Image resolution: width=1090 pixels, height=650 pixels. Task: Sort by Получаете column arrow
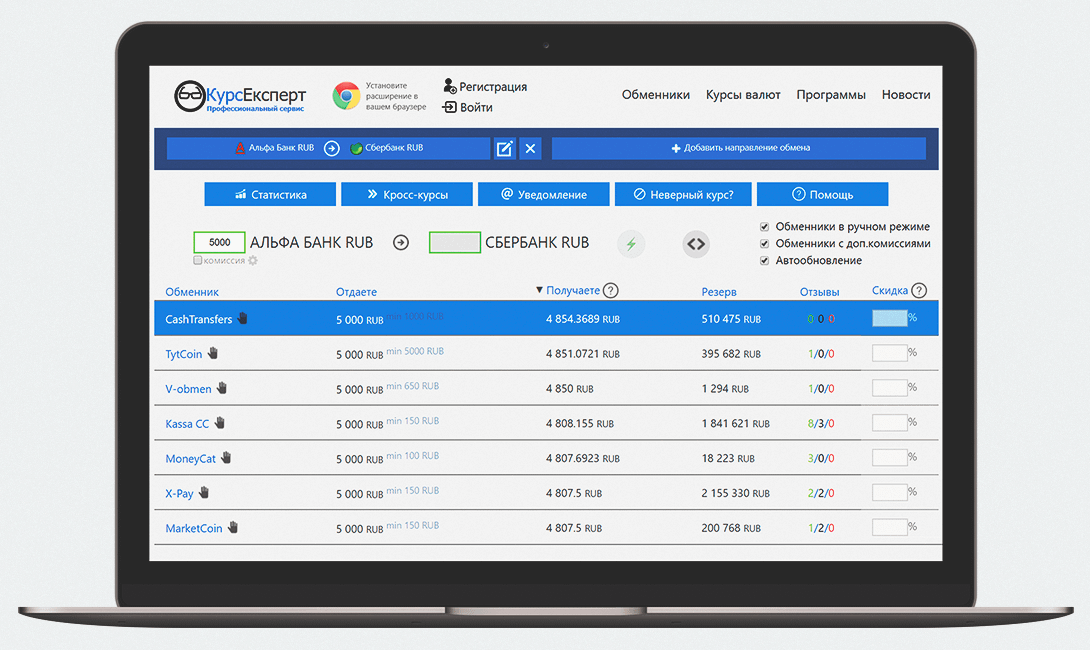click(539, 290)
